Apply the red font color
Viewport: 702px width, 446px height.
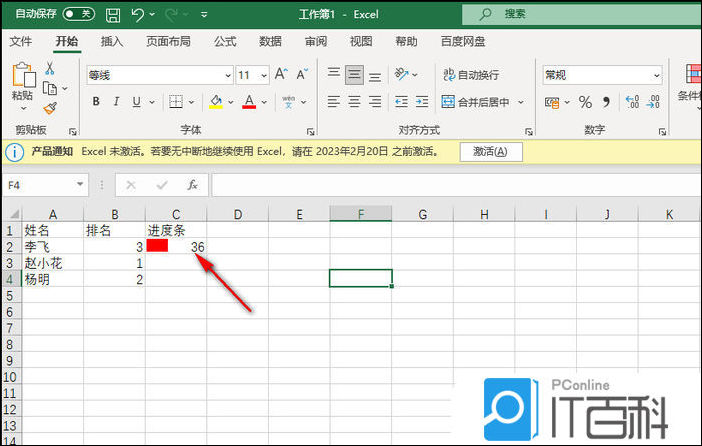(249, 102)
